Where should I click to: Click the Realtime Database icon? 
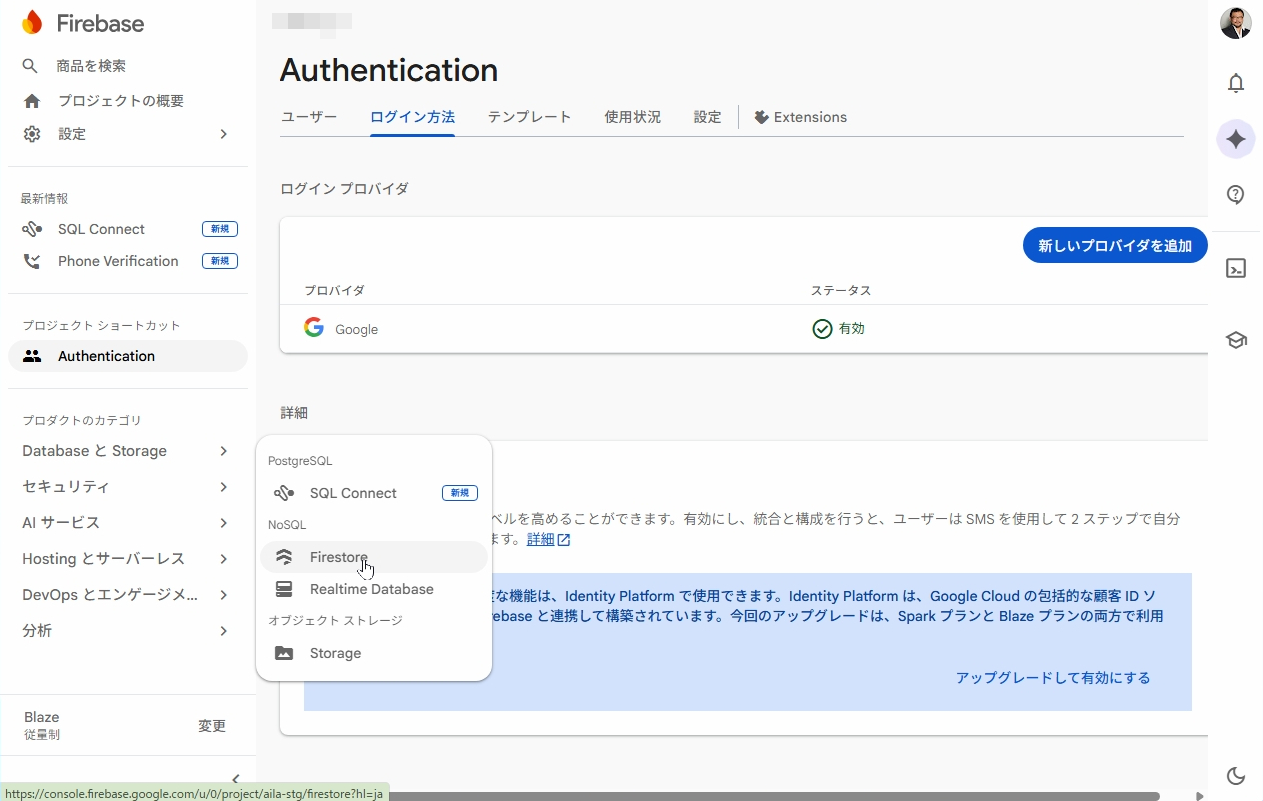pyautogui.click(x=284, y=589)
